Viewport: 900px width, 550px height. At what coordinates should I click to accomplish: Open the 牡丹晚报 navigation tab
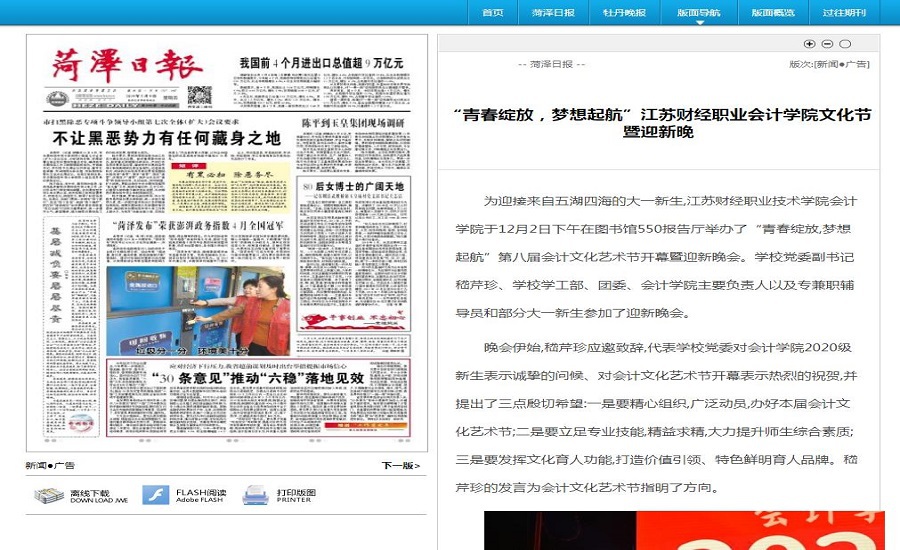[624, 13]
